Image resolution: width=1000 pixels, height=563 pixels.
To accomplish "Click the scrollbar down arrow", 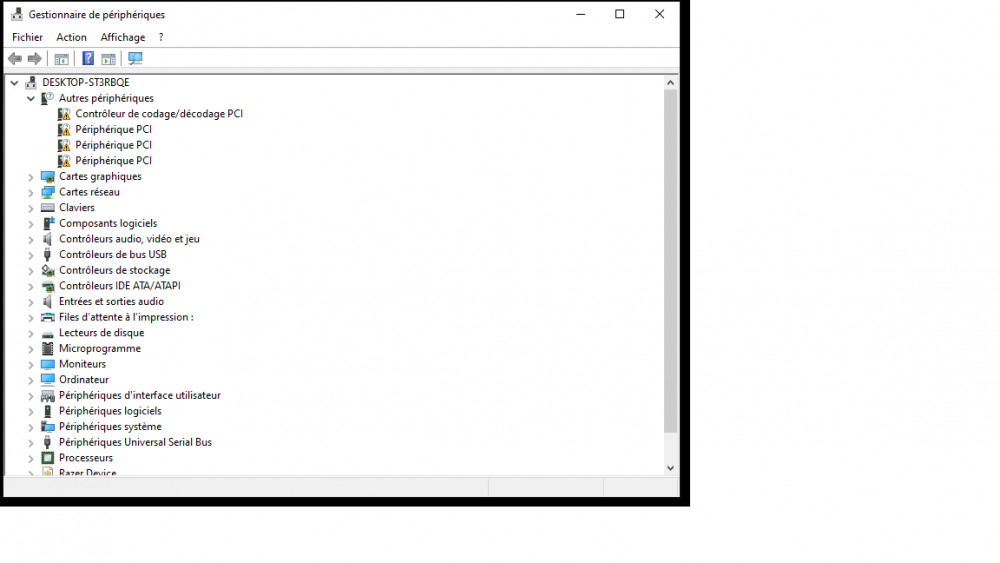I will [670, 468].
